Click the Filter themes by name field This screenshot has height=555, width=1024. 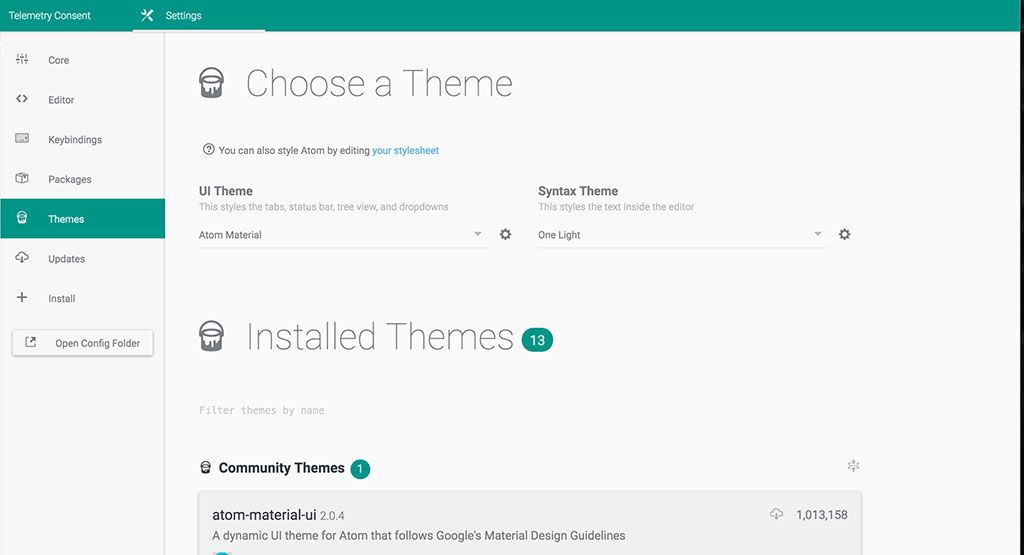530,410
